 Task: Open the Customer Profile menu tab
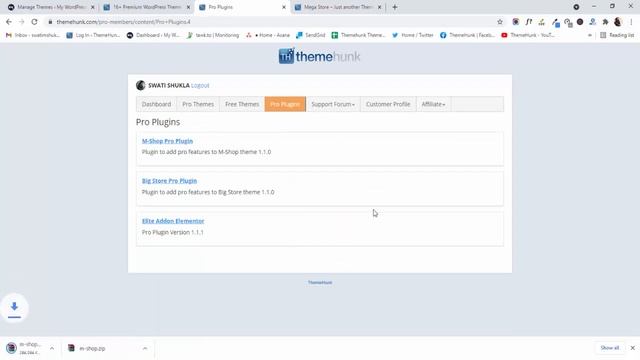tap(388, 104)
